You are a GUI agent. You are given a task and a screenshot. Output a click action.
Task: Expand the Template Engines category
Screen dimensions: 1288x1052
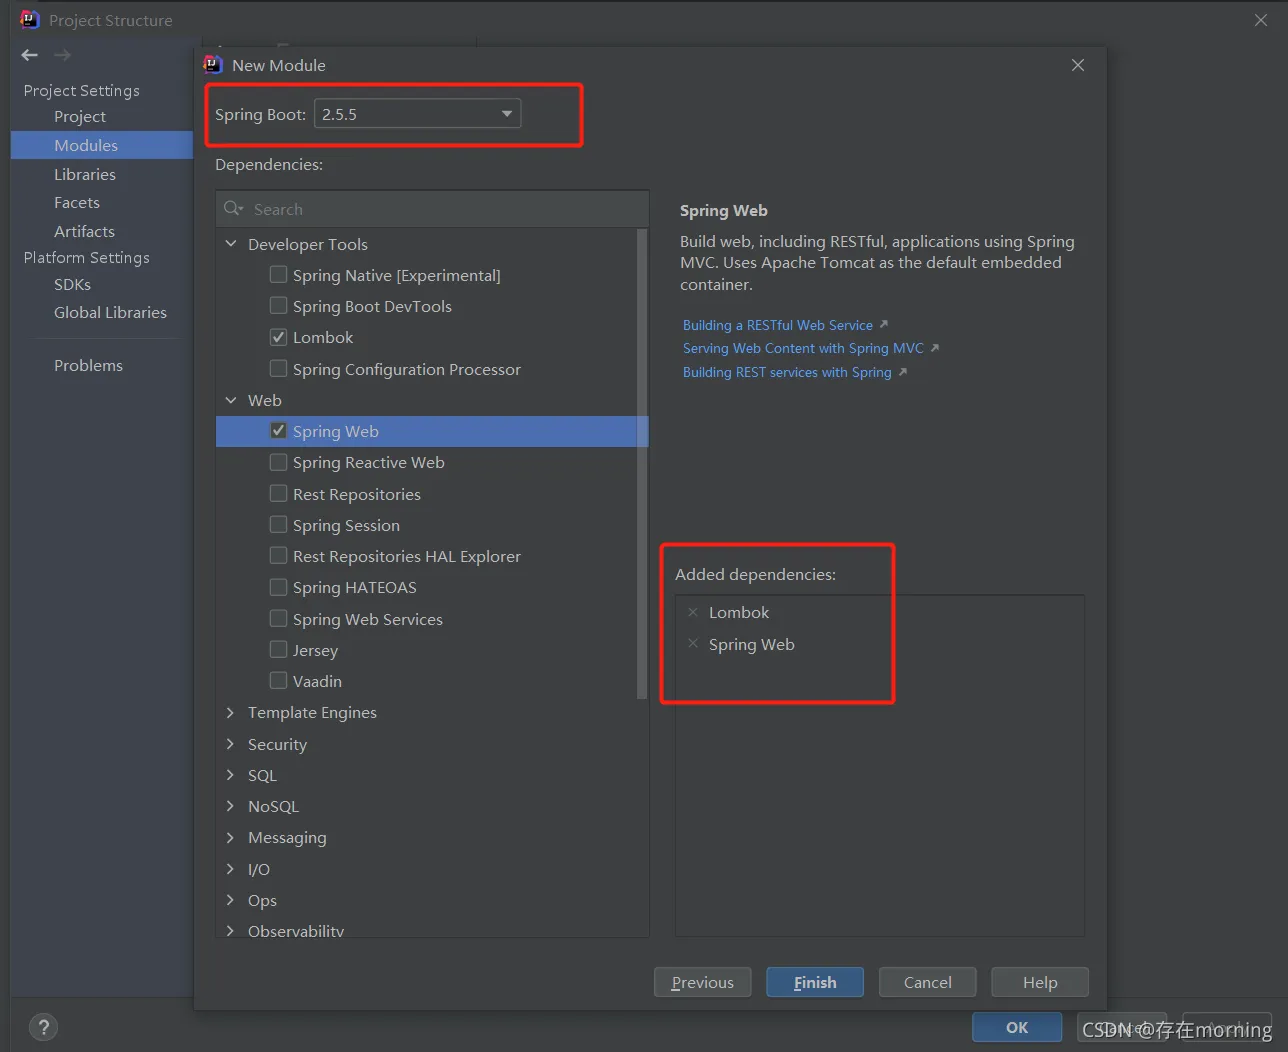click(x=231, y=712)
